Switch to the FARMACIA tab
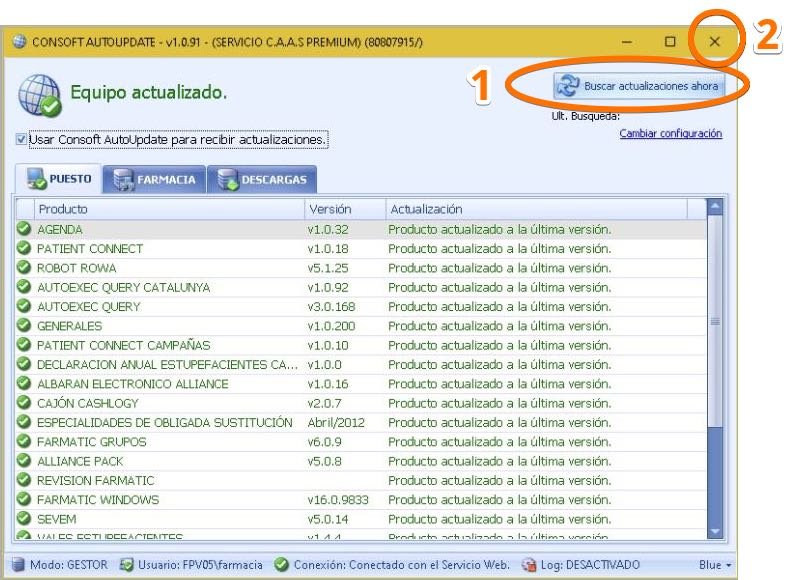This screenshot has height=580, width=789. pyautogui.click(x=154, y=180)
